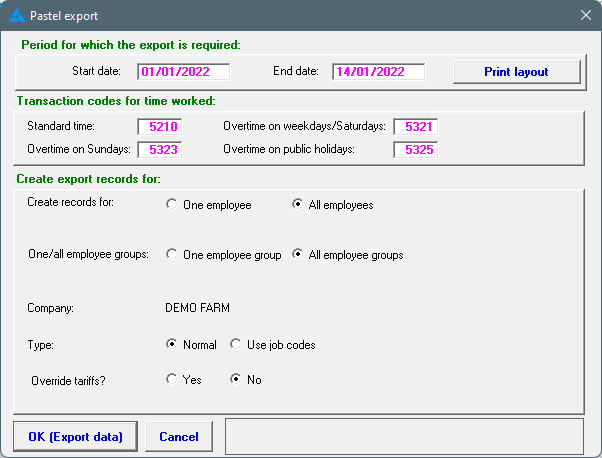Click the empty status box beside Cancel
This screenshot has width=602, height=458.
(x=404, y=437)
